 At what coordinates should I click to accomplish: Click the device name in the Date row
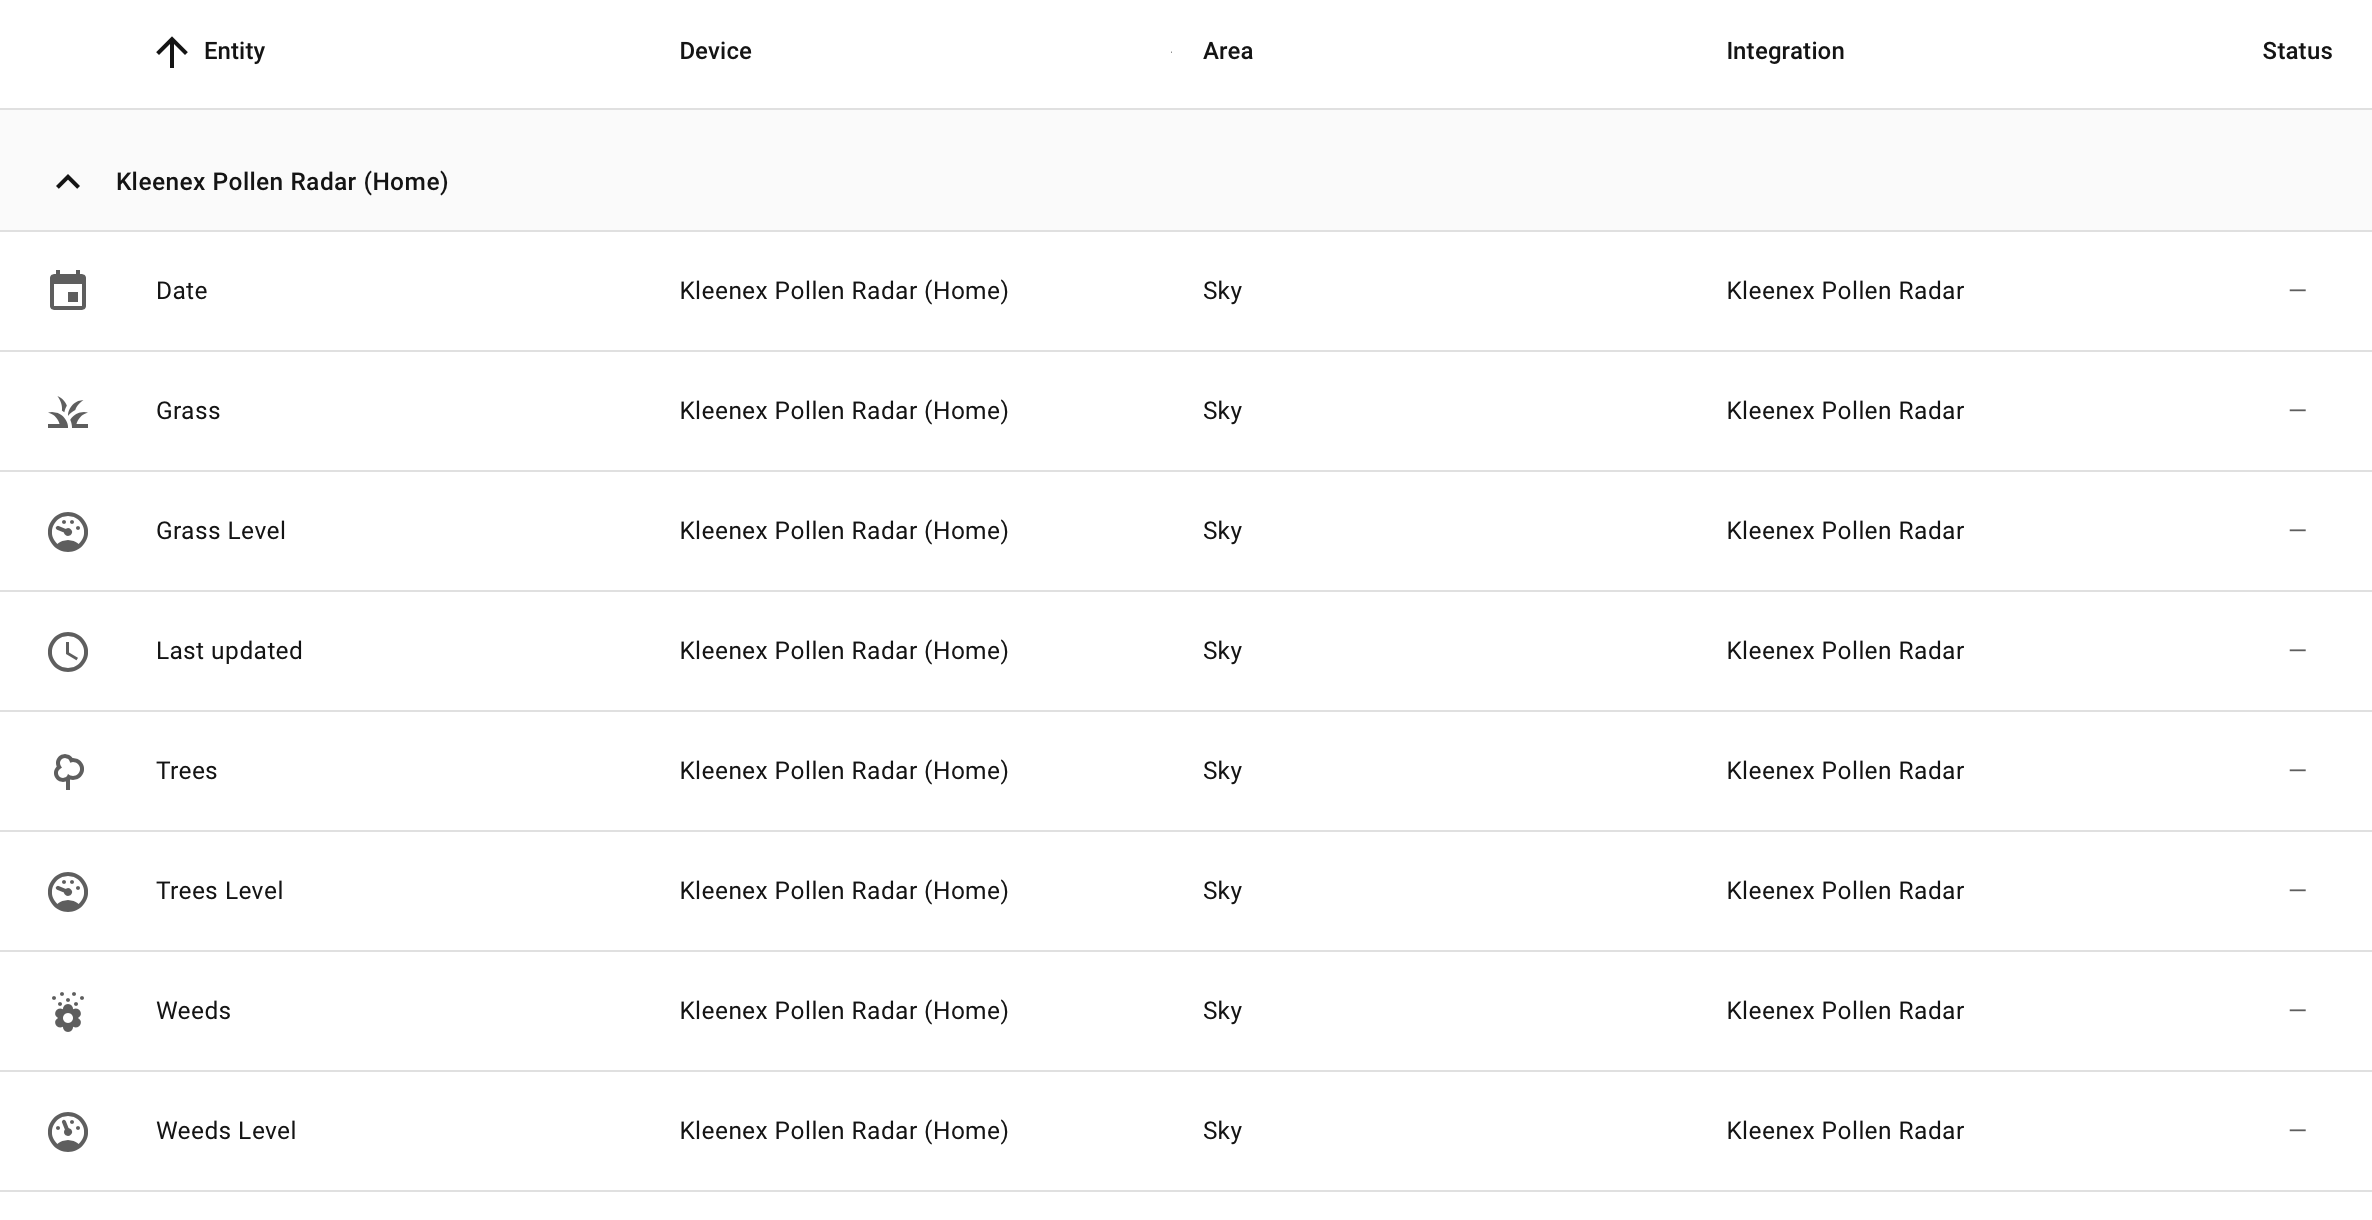pyautogui.click(x=844, y=291)
